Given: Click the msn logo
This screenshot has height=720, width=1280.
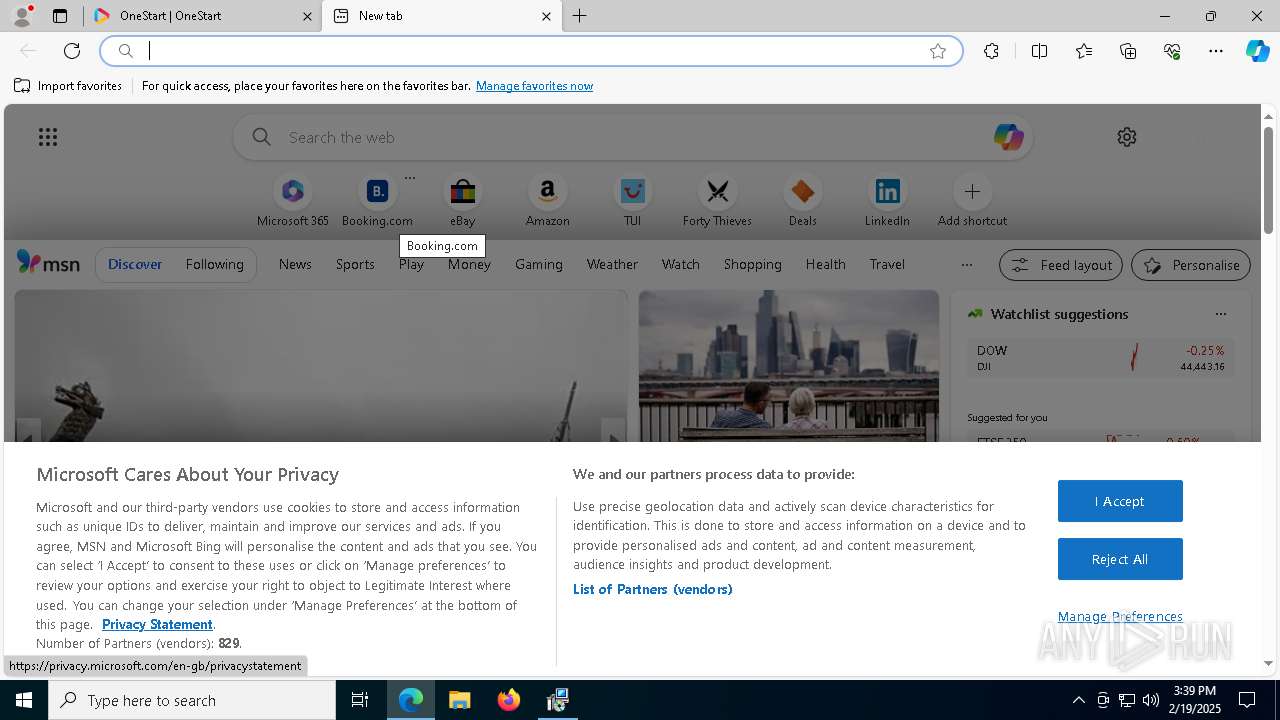Looking at the screenshot, I should pos(48,263).
